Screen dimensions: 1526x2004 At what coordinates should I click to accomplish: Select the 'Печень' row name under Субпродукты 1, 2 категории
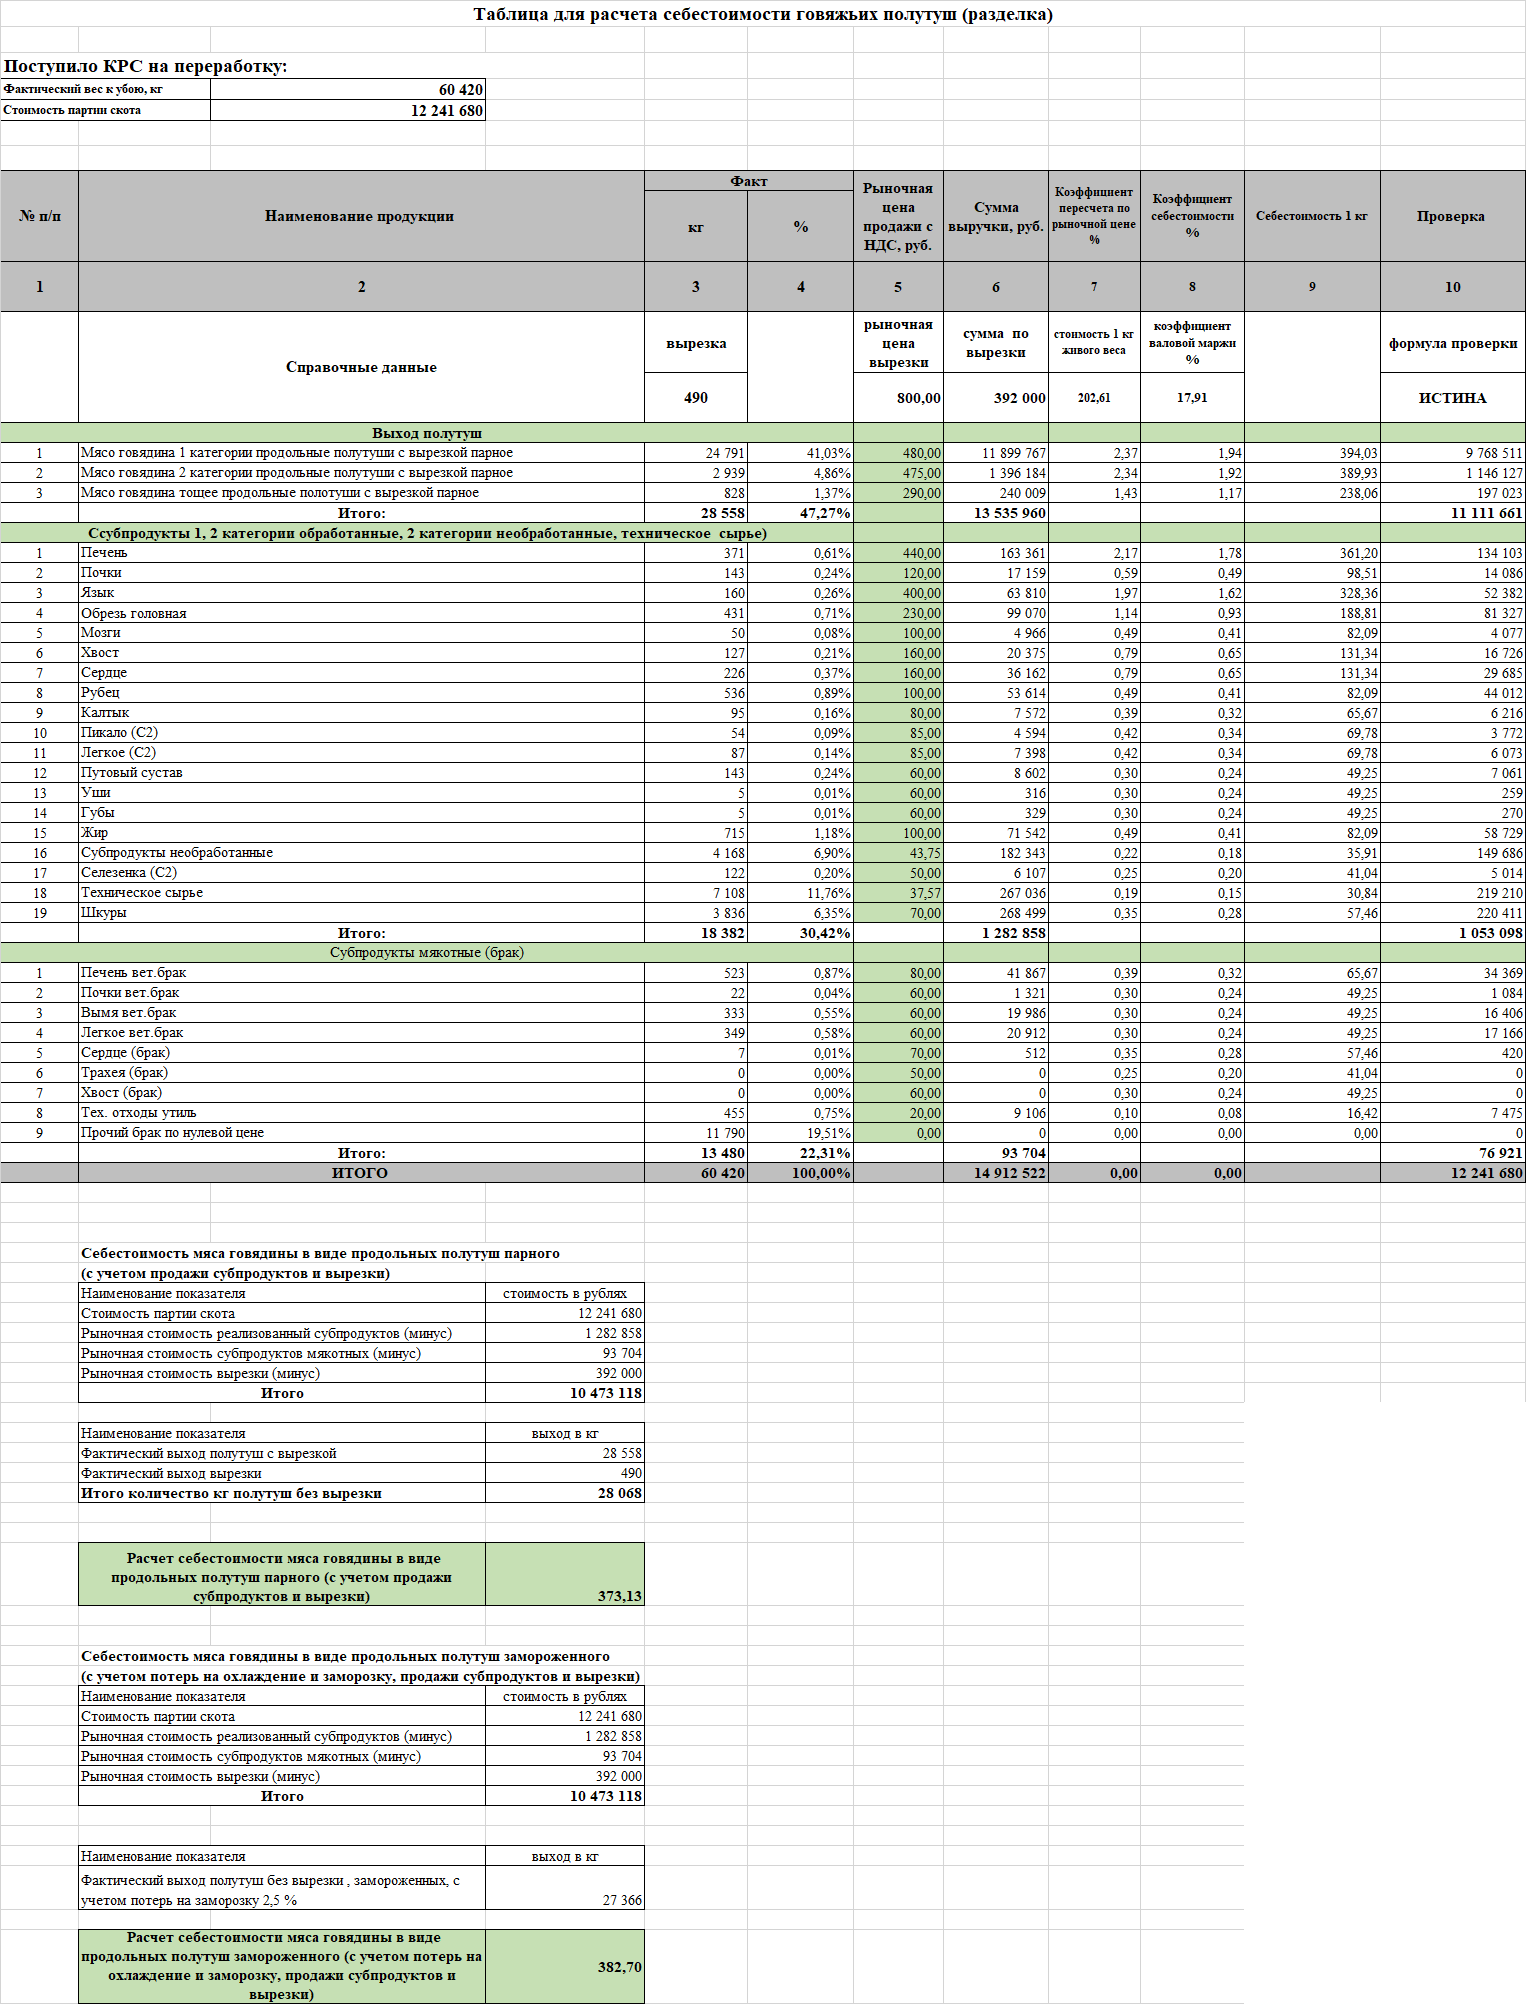click(x=360, y=553)
